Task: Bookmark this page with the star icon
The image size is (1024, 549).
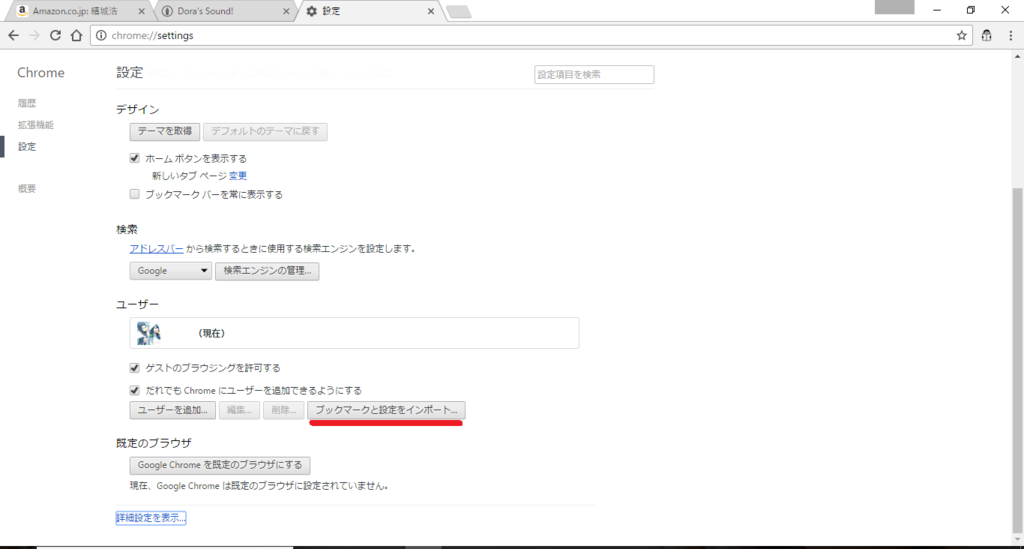Action: (x=961, y=36)
